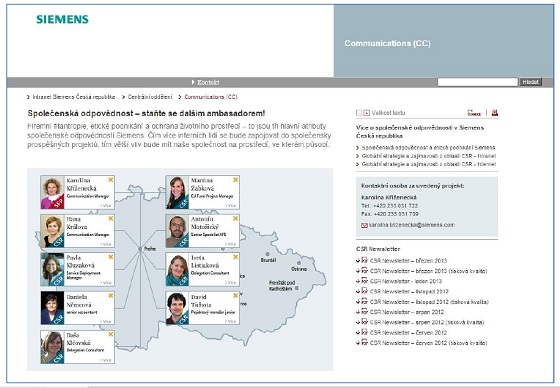This screenshot has width=560, height=388.
Task: Open Společenská odpovědnost a etické podnikání link
Action: (428, 148)
